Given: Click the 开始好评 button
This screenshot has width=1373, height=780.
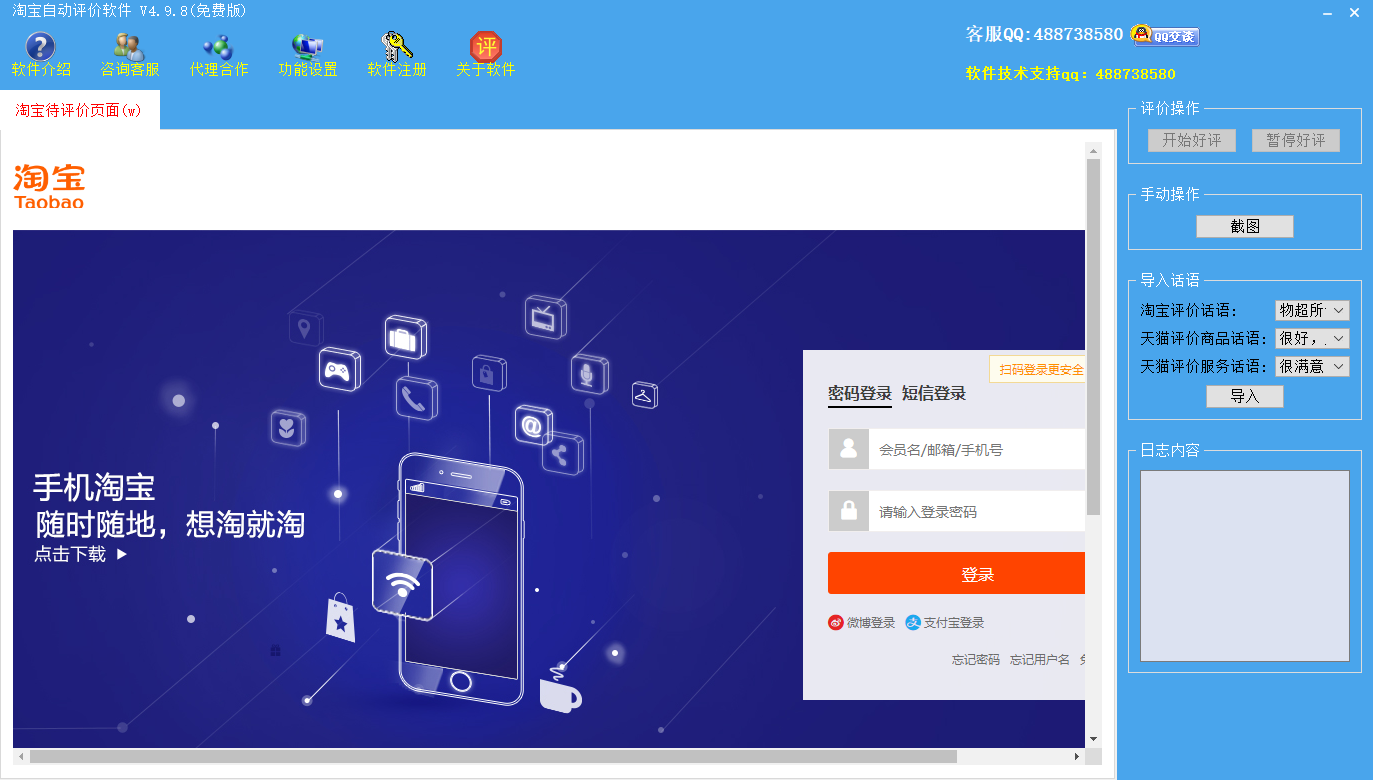Looking at the screenshot, I should (1192, 140).
